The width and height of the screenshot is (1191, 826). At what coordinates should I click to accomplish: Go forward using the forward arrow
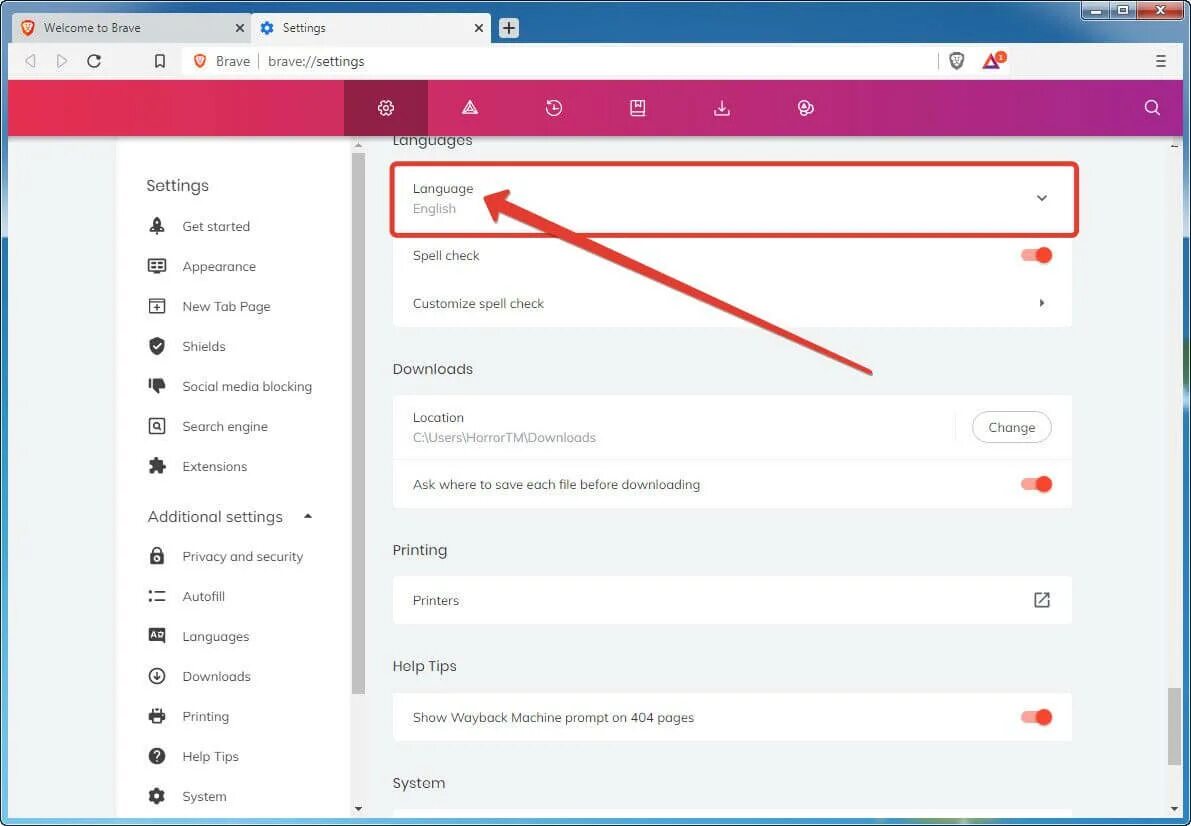[x=62, y=62]
